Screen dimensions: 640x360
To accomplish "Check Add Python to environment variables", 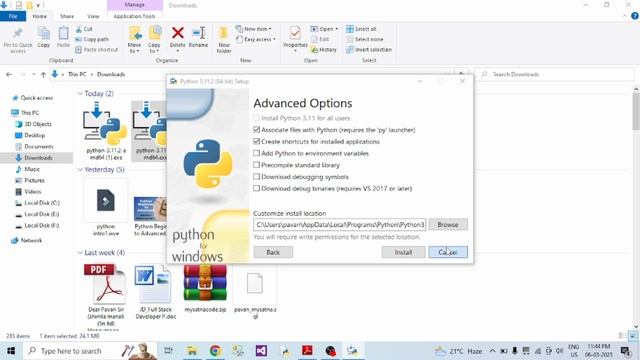I will pyautogui.click(x=256, y=153).
